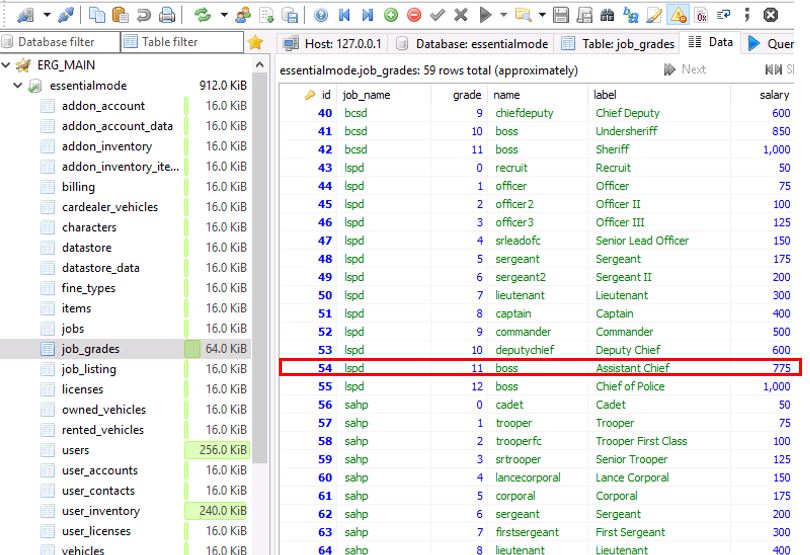This screenshot has height=555, width=810.
Task: Click the tree scroll-up arrow
Action: point(260,65)
